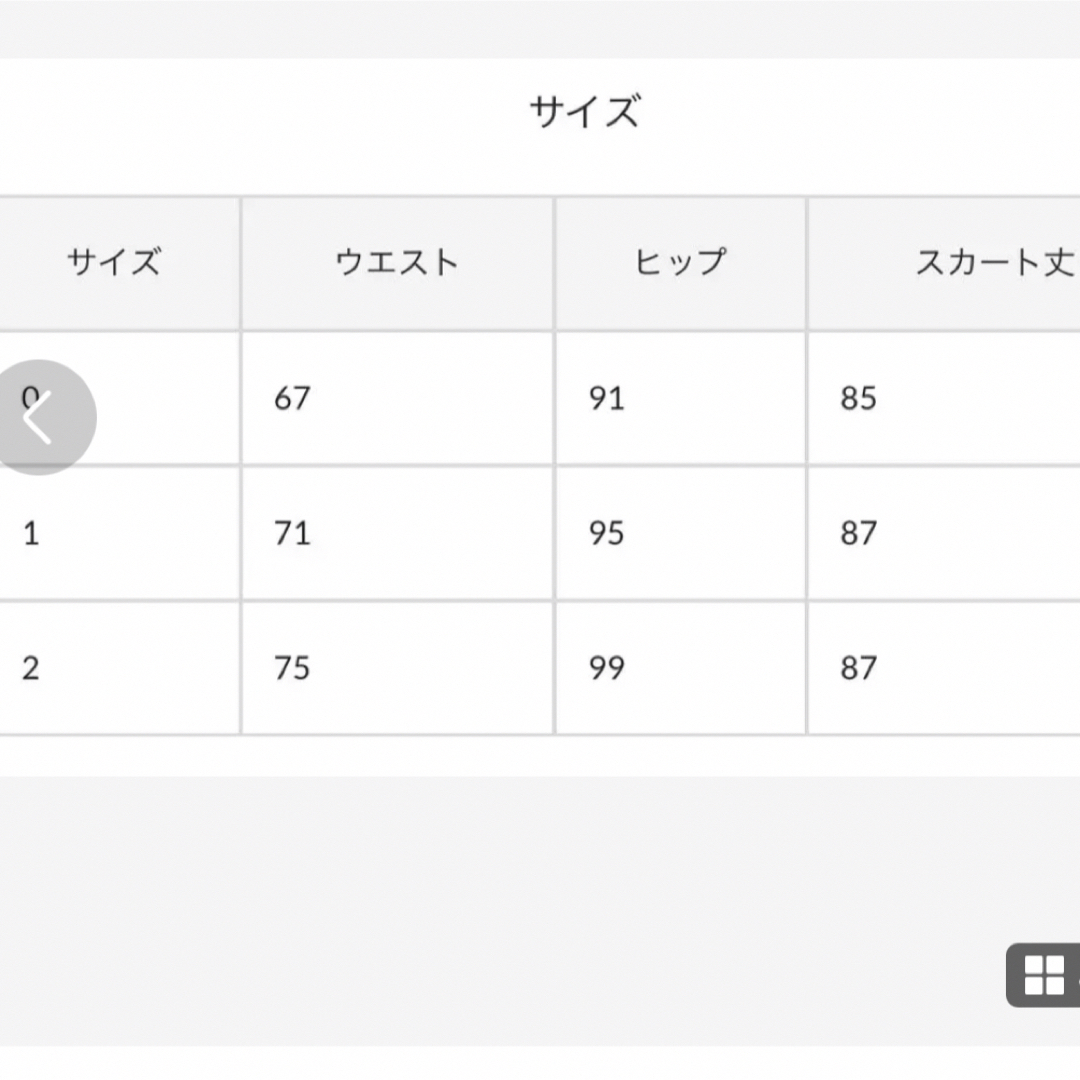Select skirt length 87 in size 1 row
The height and width of the screenshot is (1080, 1080).
point(944,534)
